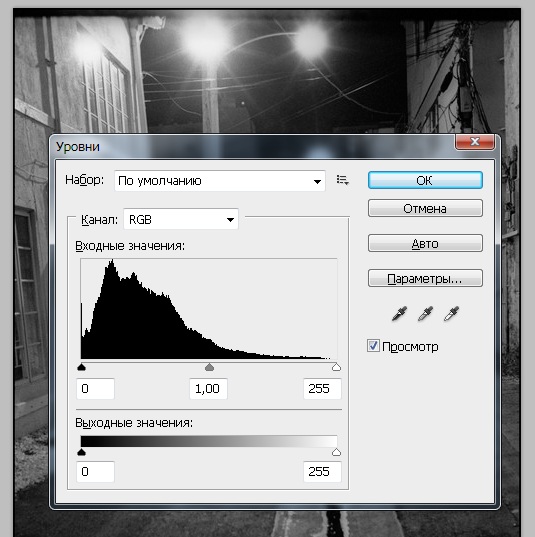The height and width of the screenshot is (537, 535).
Task: Click the input midtone gray slider triangle
Action: [x=209, y=367]
